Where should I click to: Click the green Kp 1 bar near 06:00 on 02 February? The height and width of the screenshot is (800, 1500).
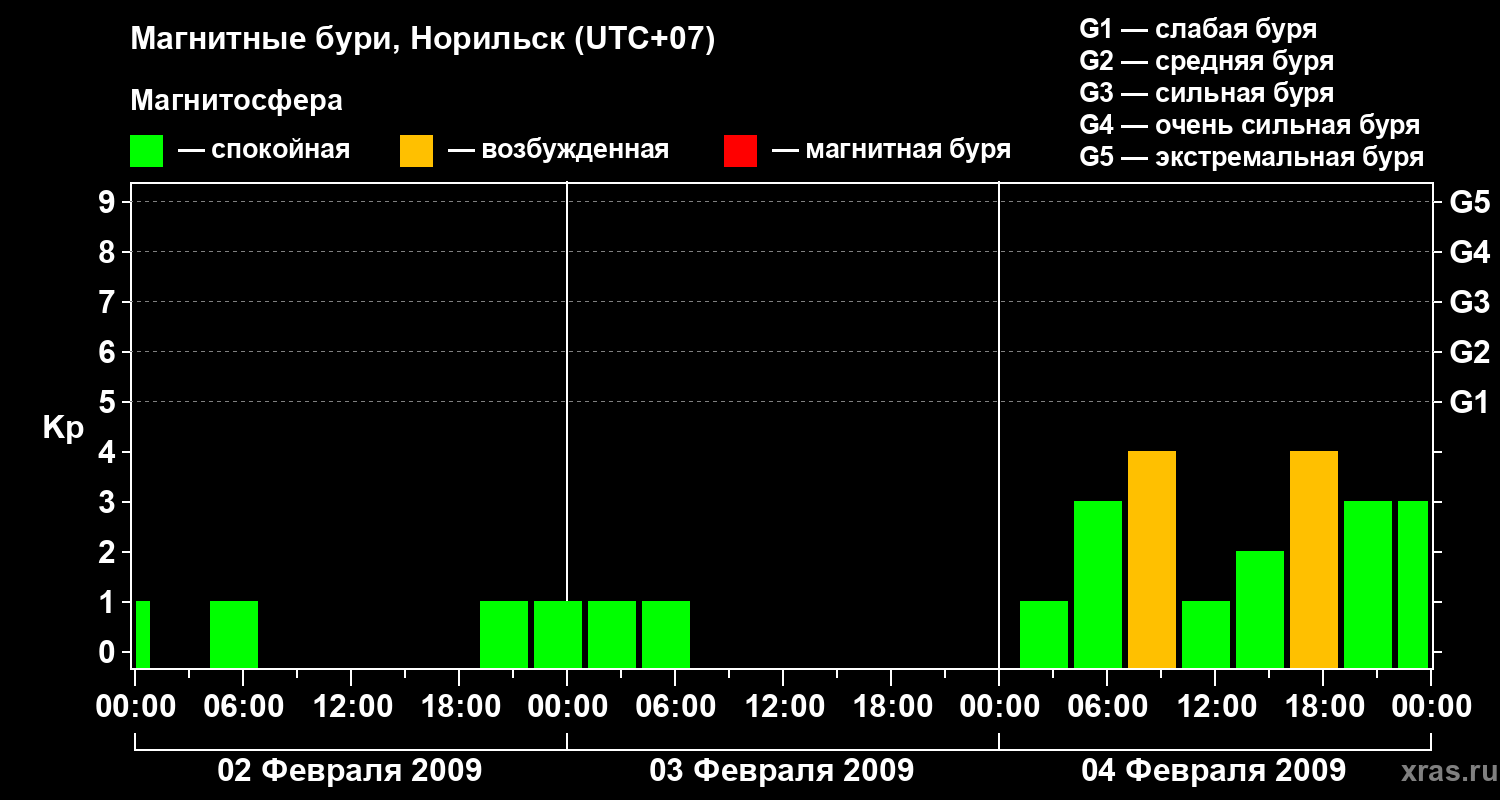(234, 634)
